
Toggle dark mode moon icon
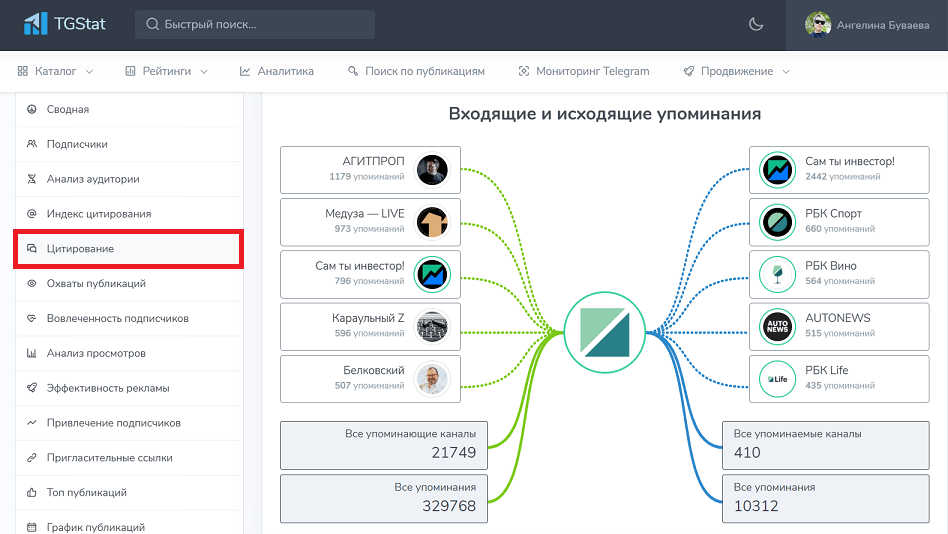click(x=756, y=24)
